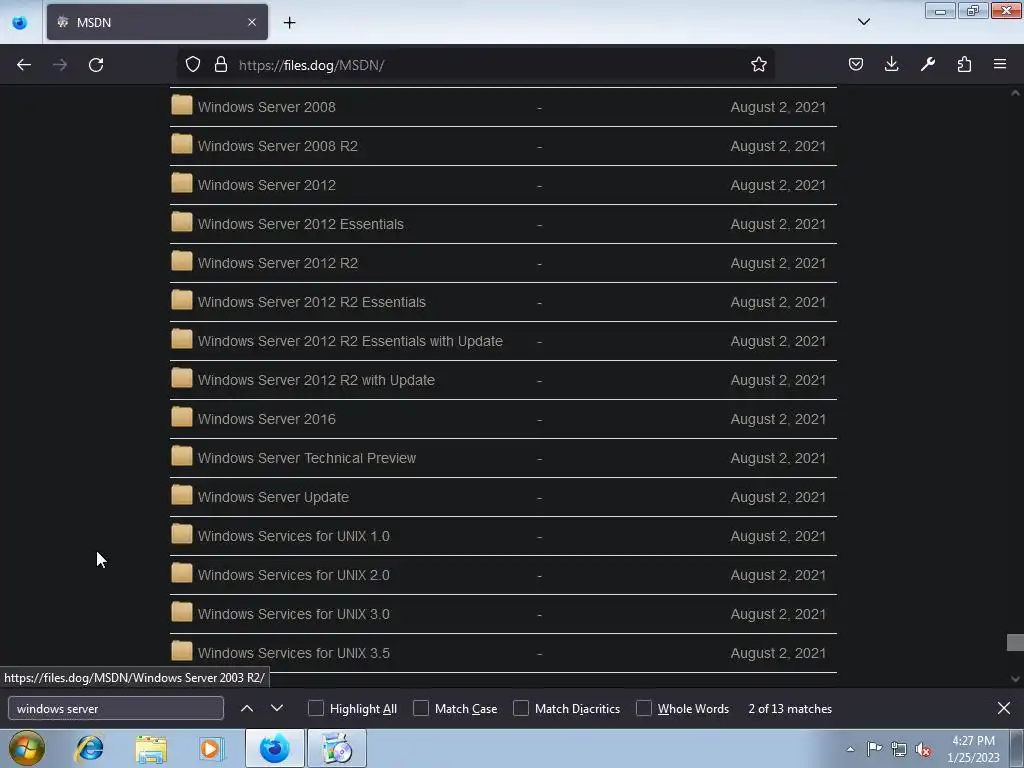The width and height of the screenshot is (1024, 768).
Task: Open a new browser tab
Action: pyautogui.click(x=289, y=22)
